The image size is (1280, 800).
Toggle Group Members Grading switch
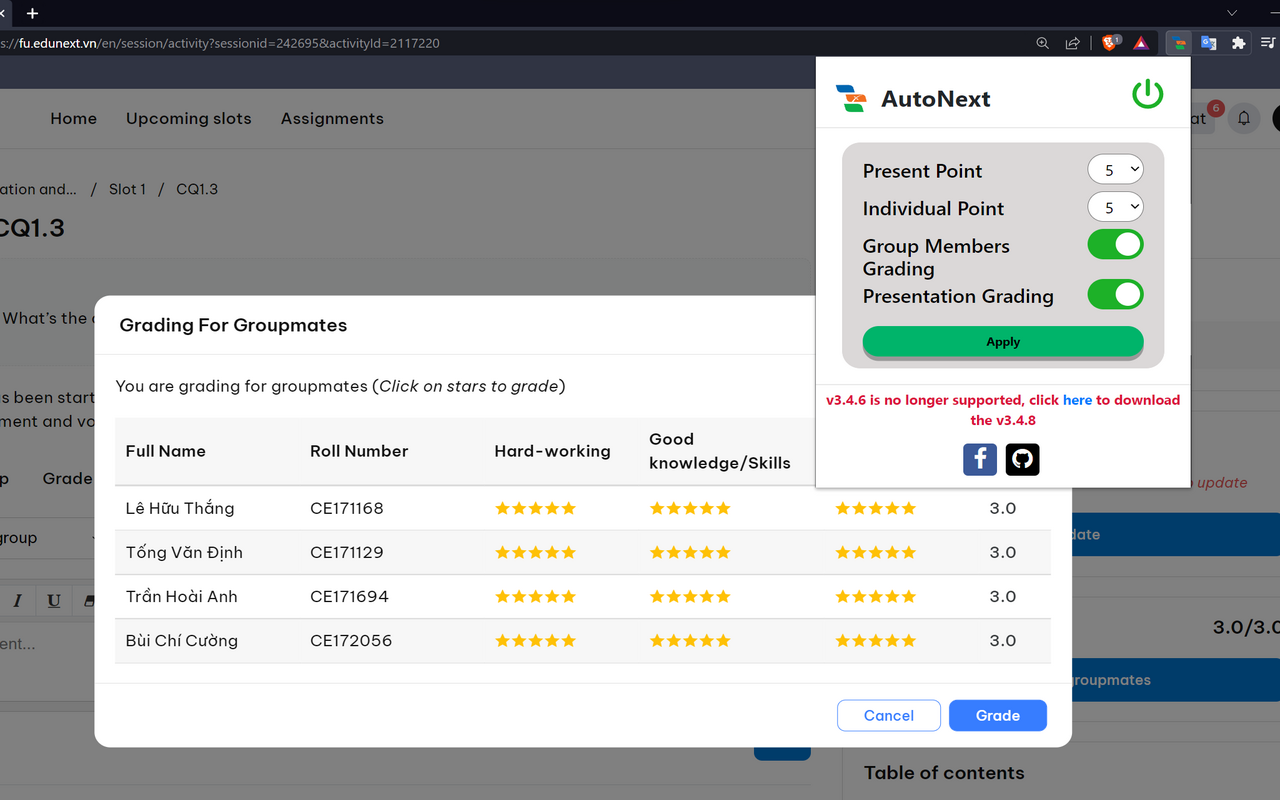click(x=1115, y=244)
